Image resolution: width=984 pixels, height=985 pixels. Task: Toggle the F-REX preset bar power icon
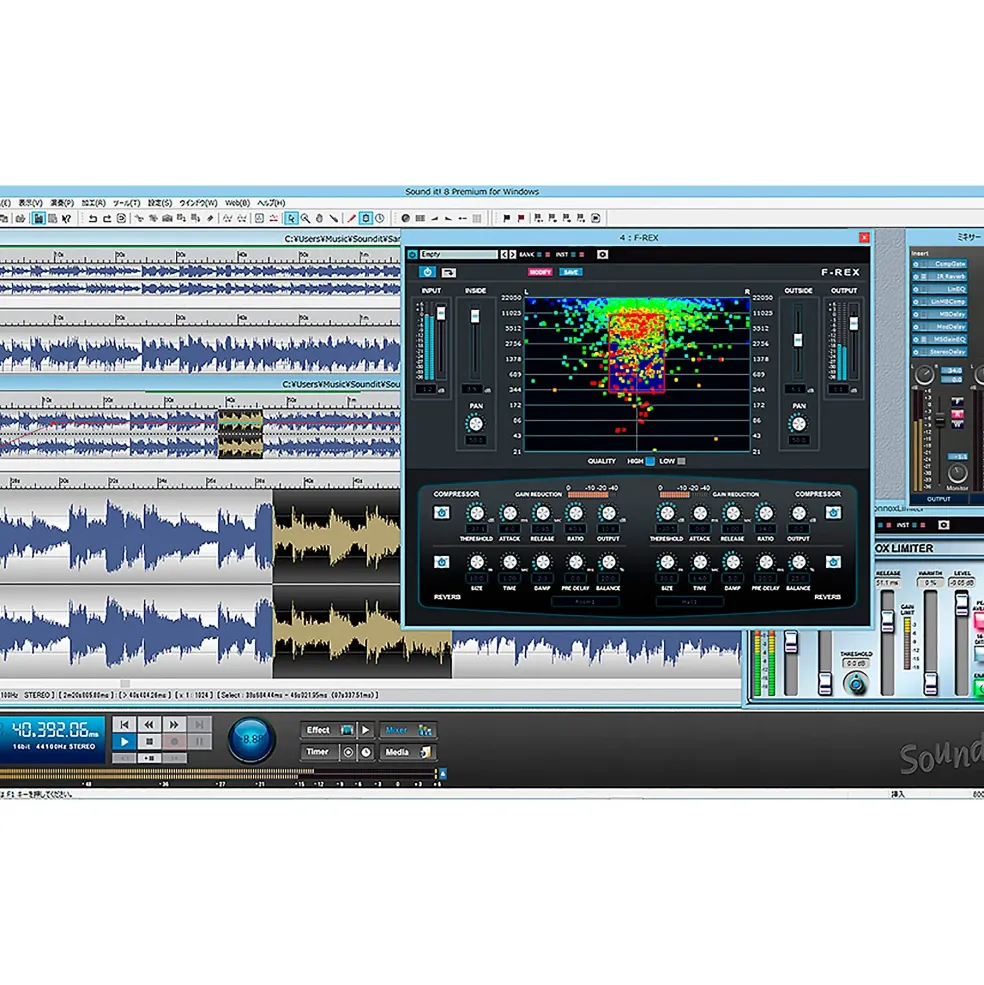[x=412, y=254]
